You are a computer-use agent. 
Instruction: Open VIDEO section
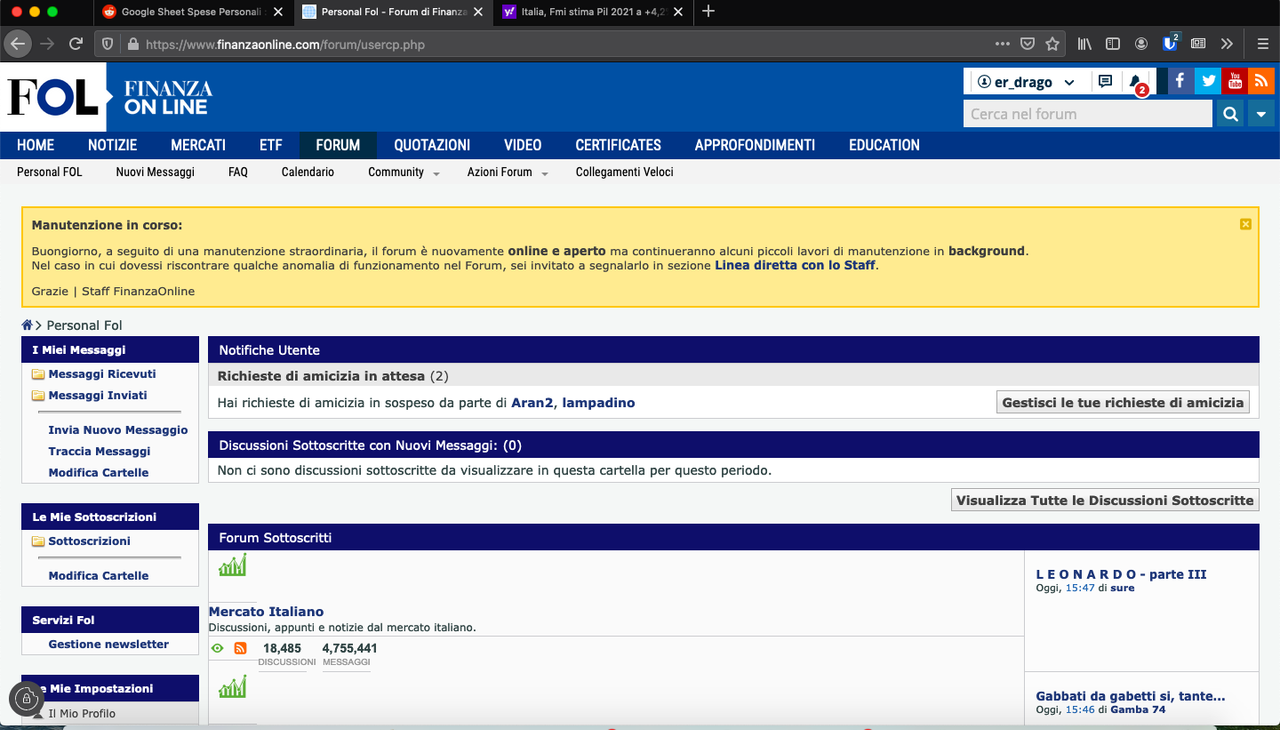click(523, 145)
